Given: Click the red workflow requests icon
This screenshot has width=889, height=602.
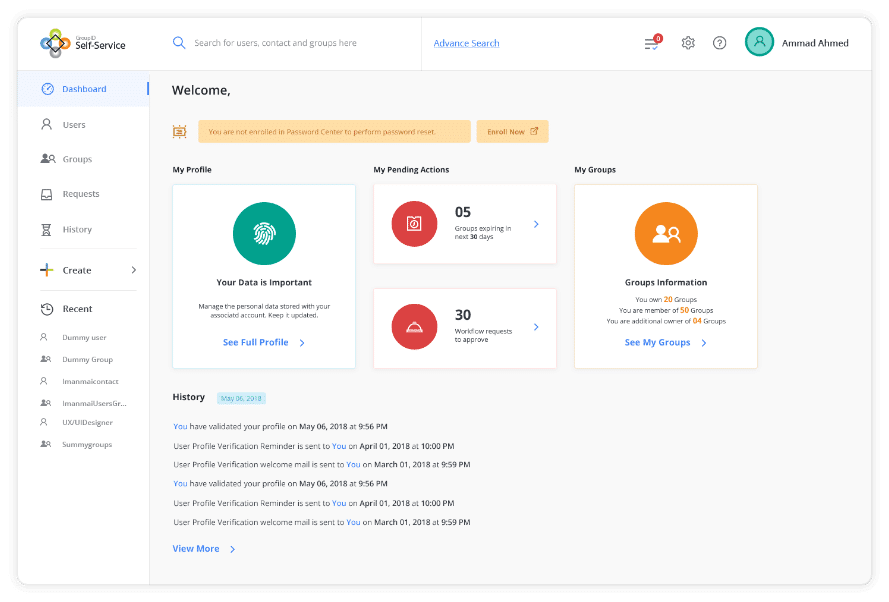Looking at the screenshot, I should point(414,327).
